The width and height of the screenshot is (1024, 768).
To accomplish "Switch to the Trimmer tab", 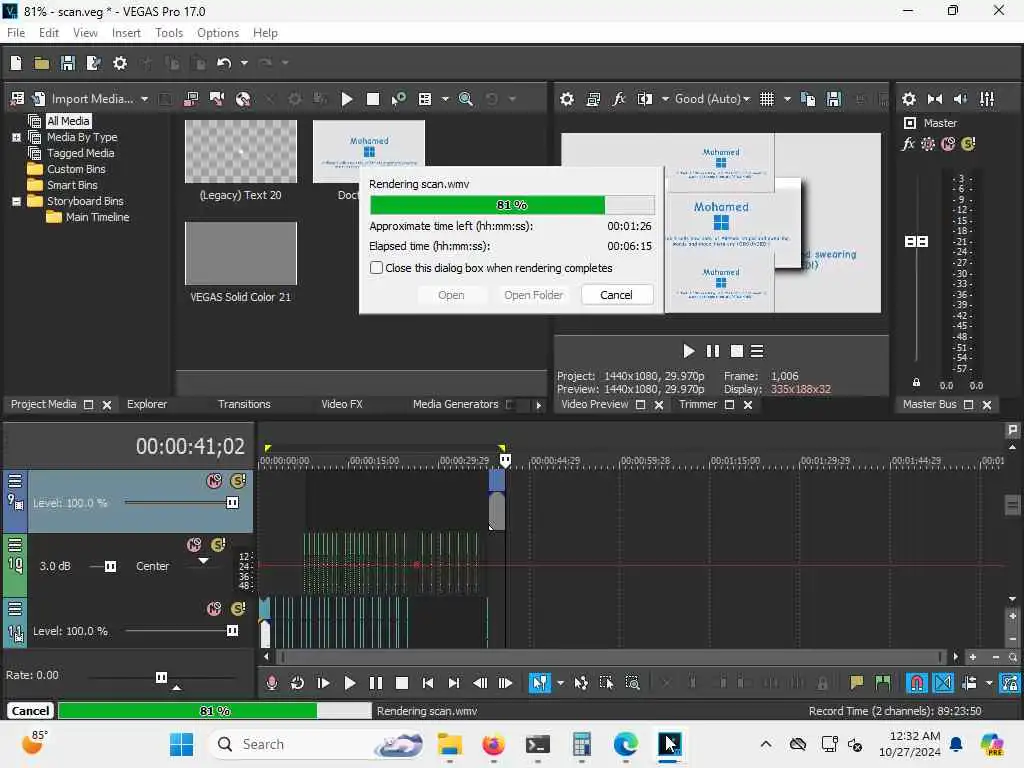I will tap(697, 404).
